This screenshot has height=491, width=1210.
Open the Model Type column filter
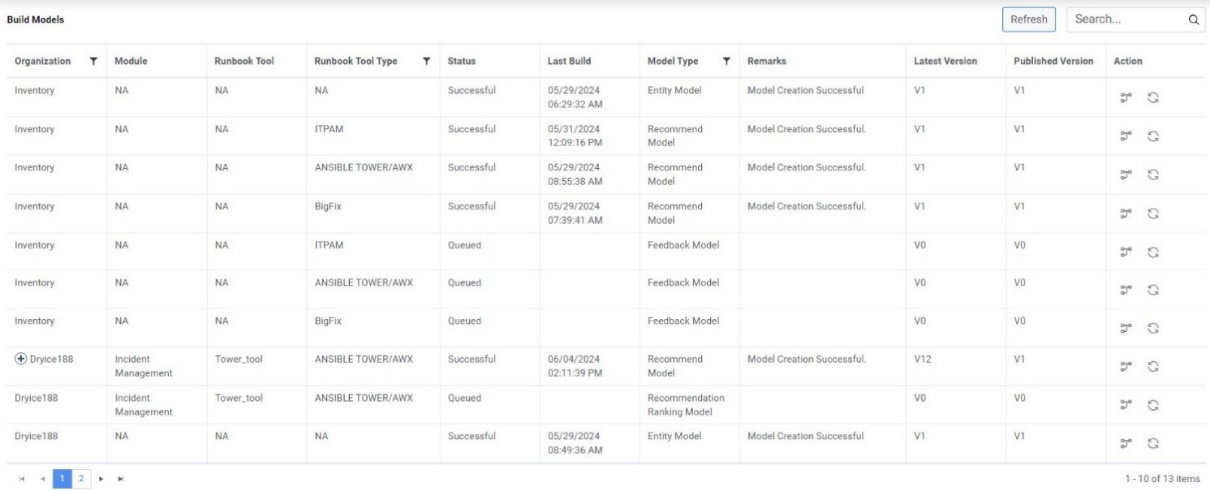click(x=727, y=61)
